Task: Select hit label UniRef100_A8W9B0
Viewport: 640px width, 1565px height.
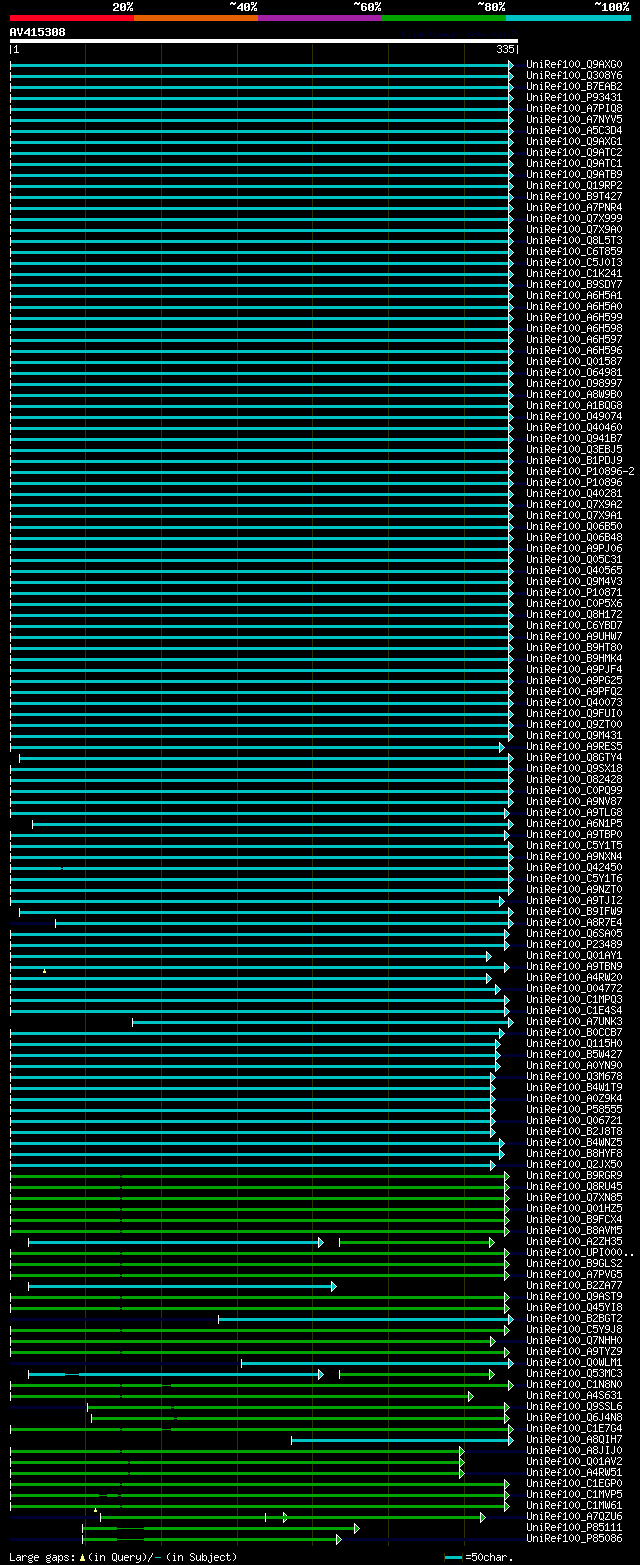Action: (574, 395)
